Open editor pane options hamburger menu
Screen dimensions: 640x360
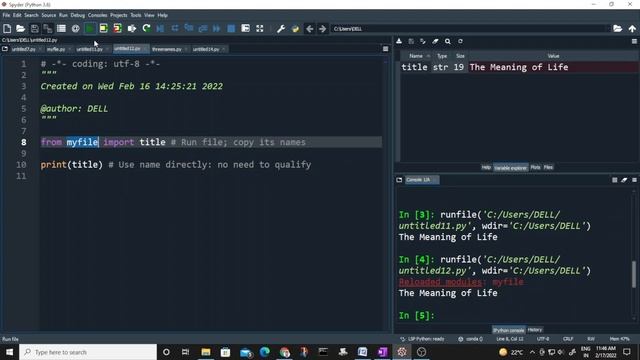pos(386,49)
